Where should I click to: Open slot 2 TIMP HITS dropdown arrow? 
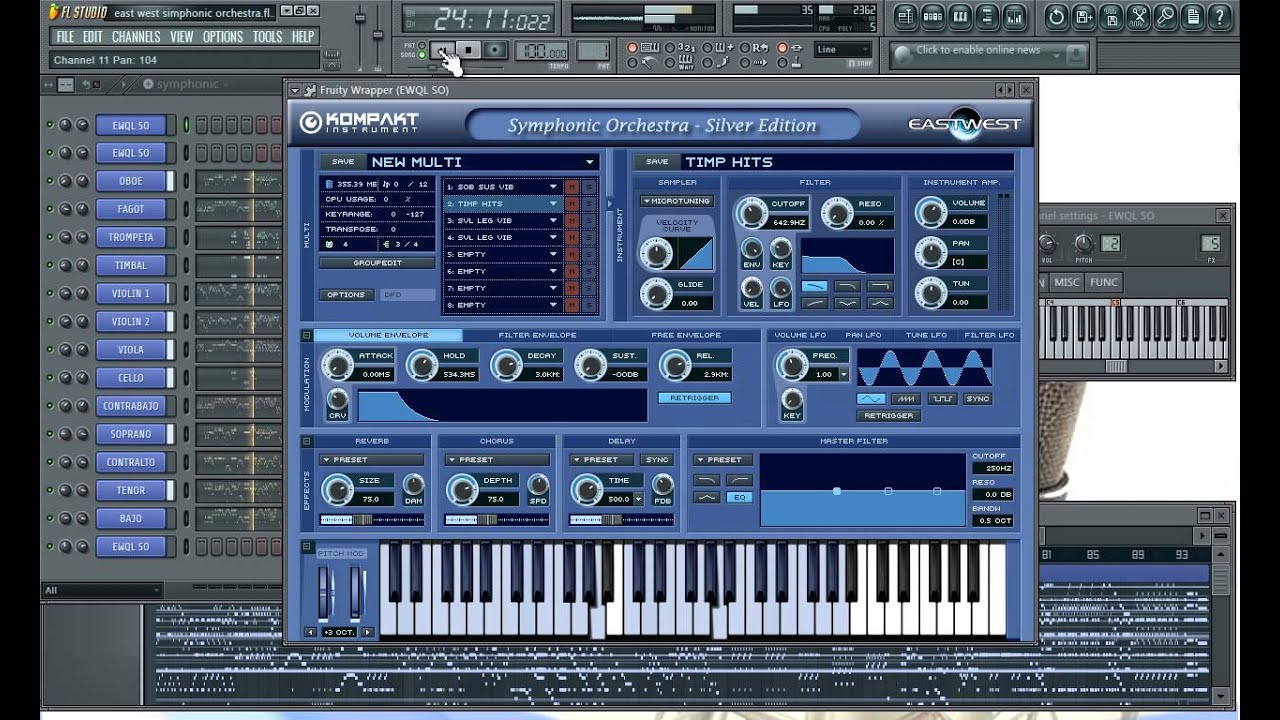point(552,204)
